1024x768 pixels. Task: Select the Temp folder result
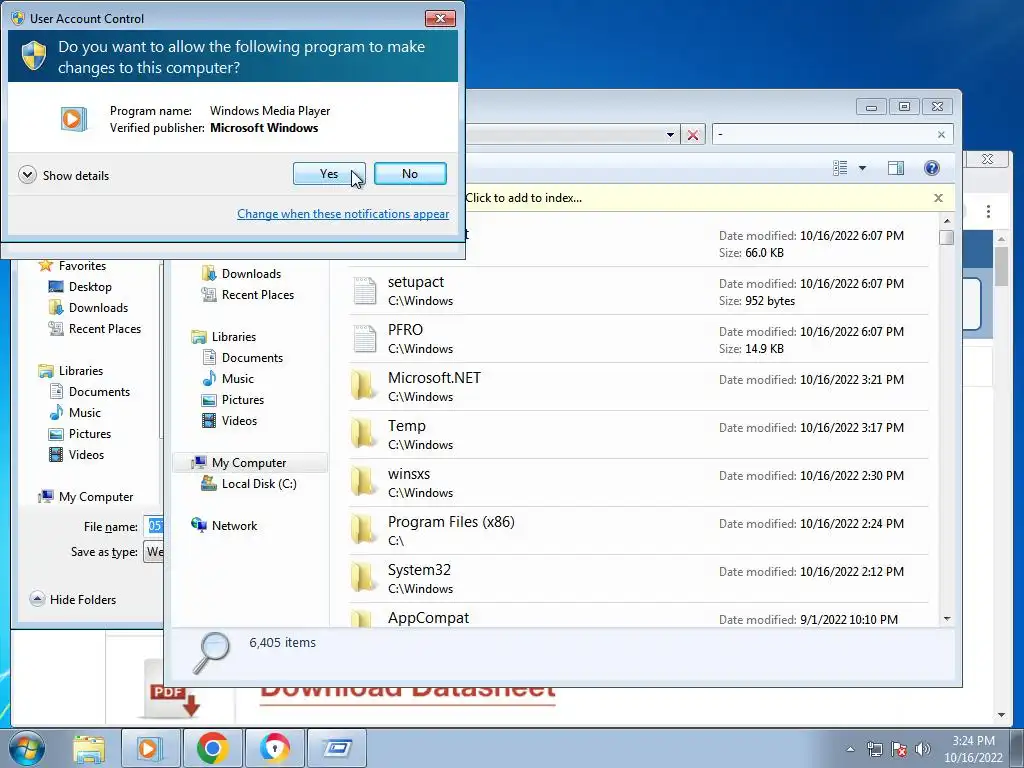(x=638, y=435)
